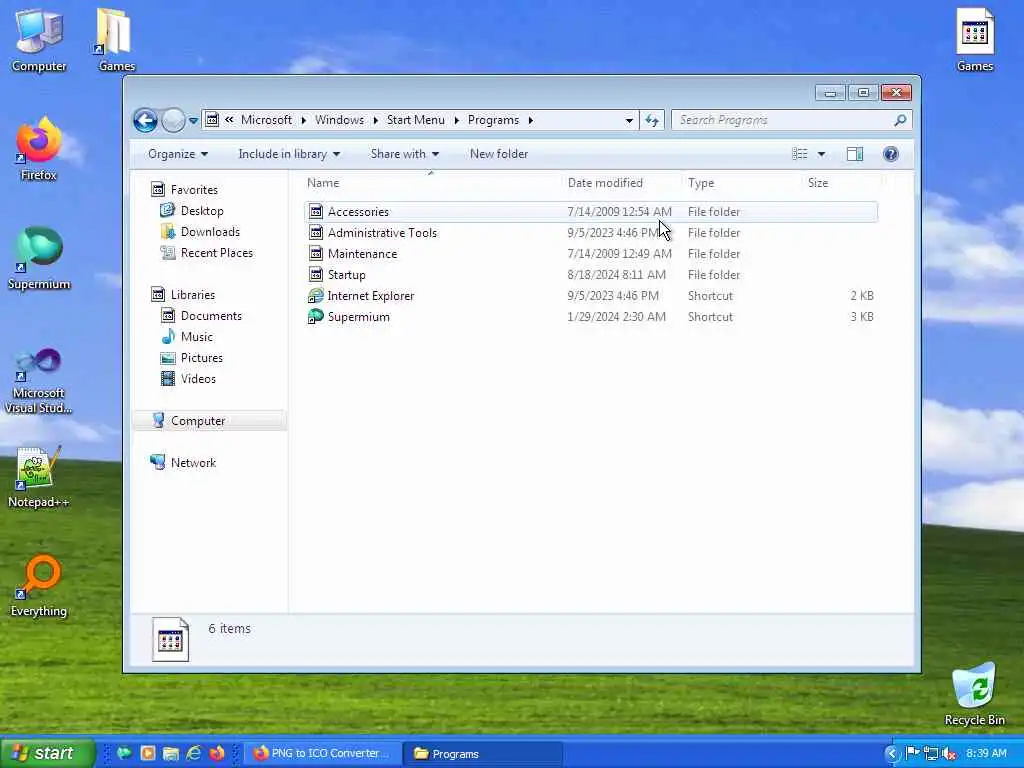Click the Forward navigation arrow button
Screen dimensions: 1024x768
[173, 120]
